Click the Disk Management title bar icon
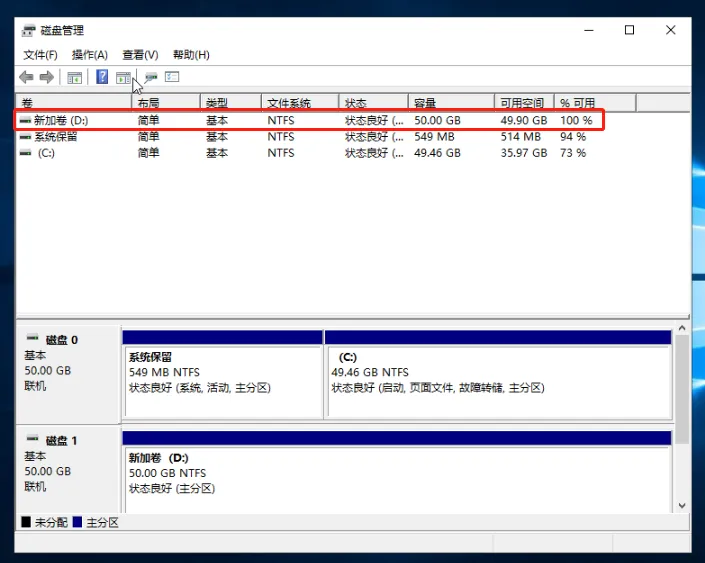705x563 pixels. pyautogui.click(x=28, y=31)
